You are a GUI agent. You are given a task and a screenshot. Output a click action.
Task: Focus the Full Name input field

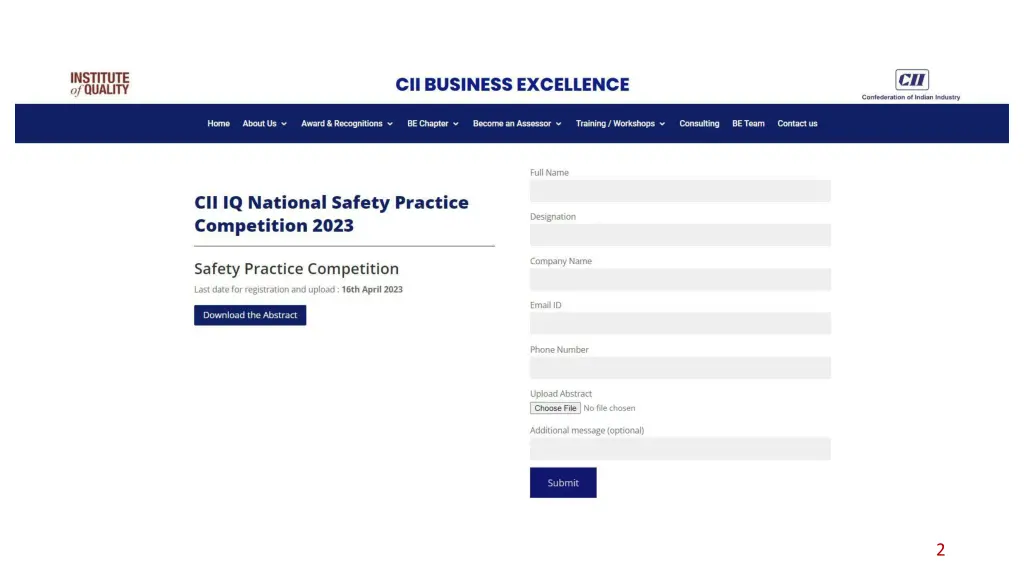click(x=680, y=191)
